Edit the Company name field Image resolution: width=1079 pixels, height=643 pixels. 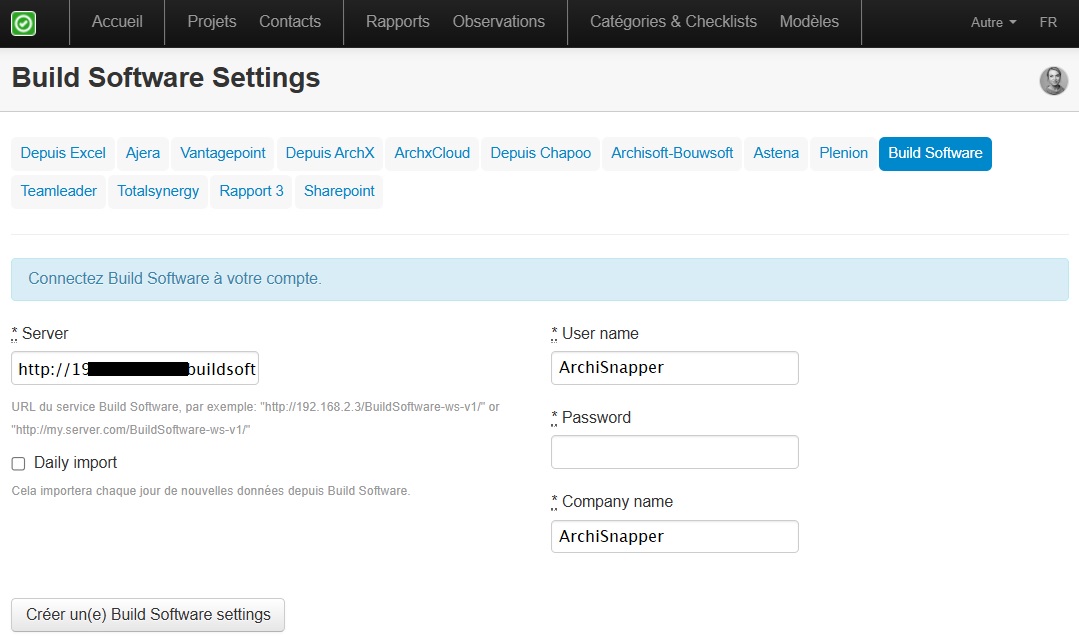click(x=674, y=537)
